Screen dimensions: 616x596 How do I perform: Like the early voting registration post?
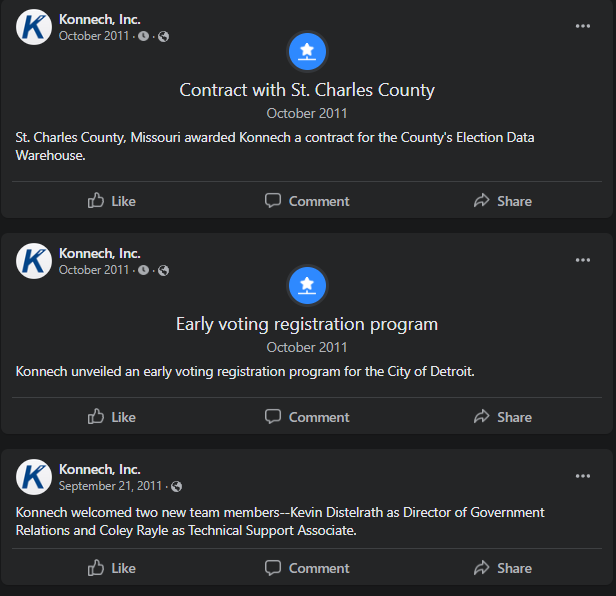111,417
